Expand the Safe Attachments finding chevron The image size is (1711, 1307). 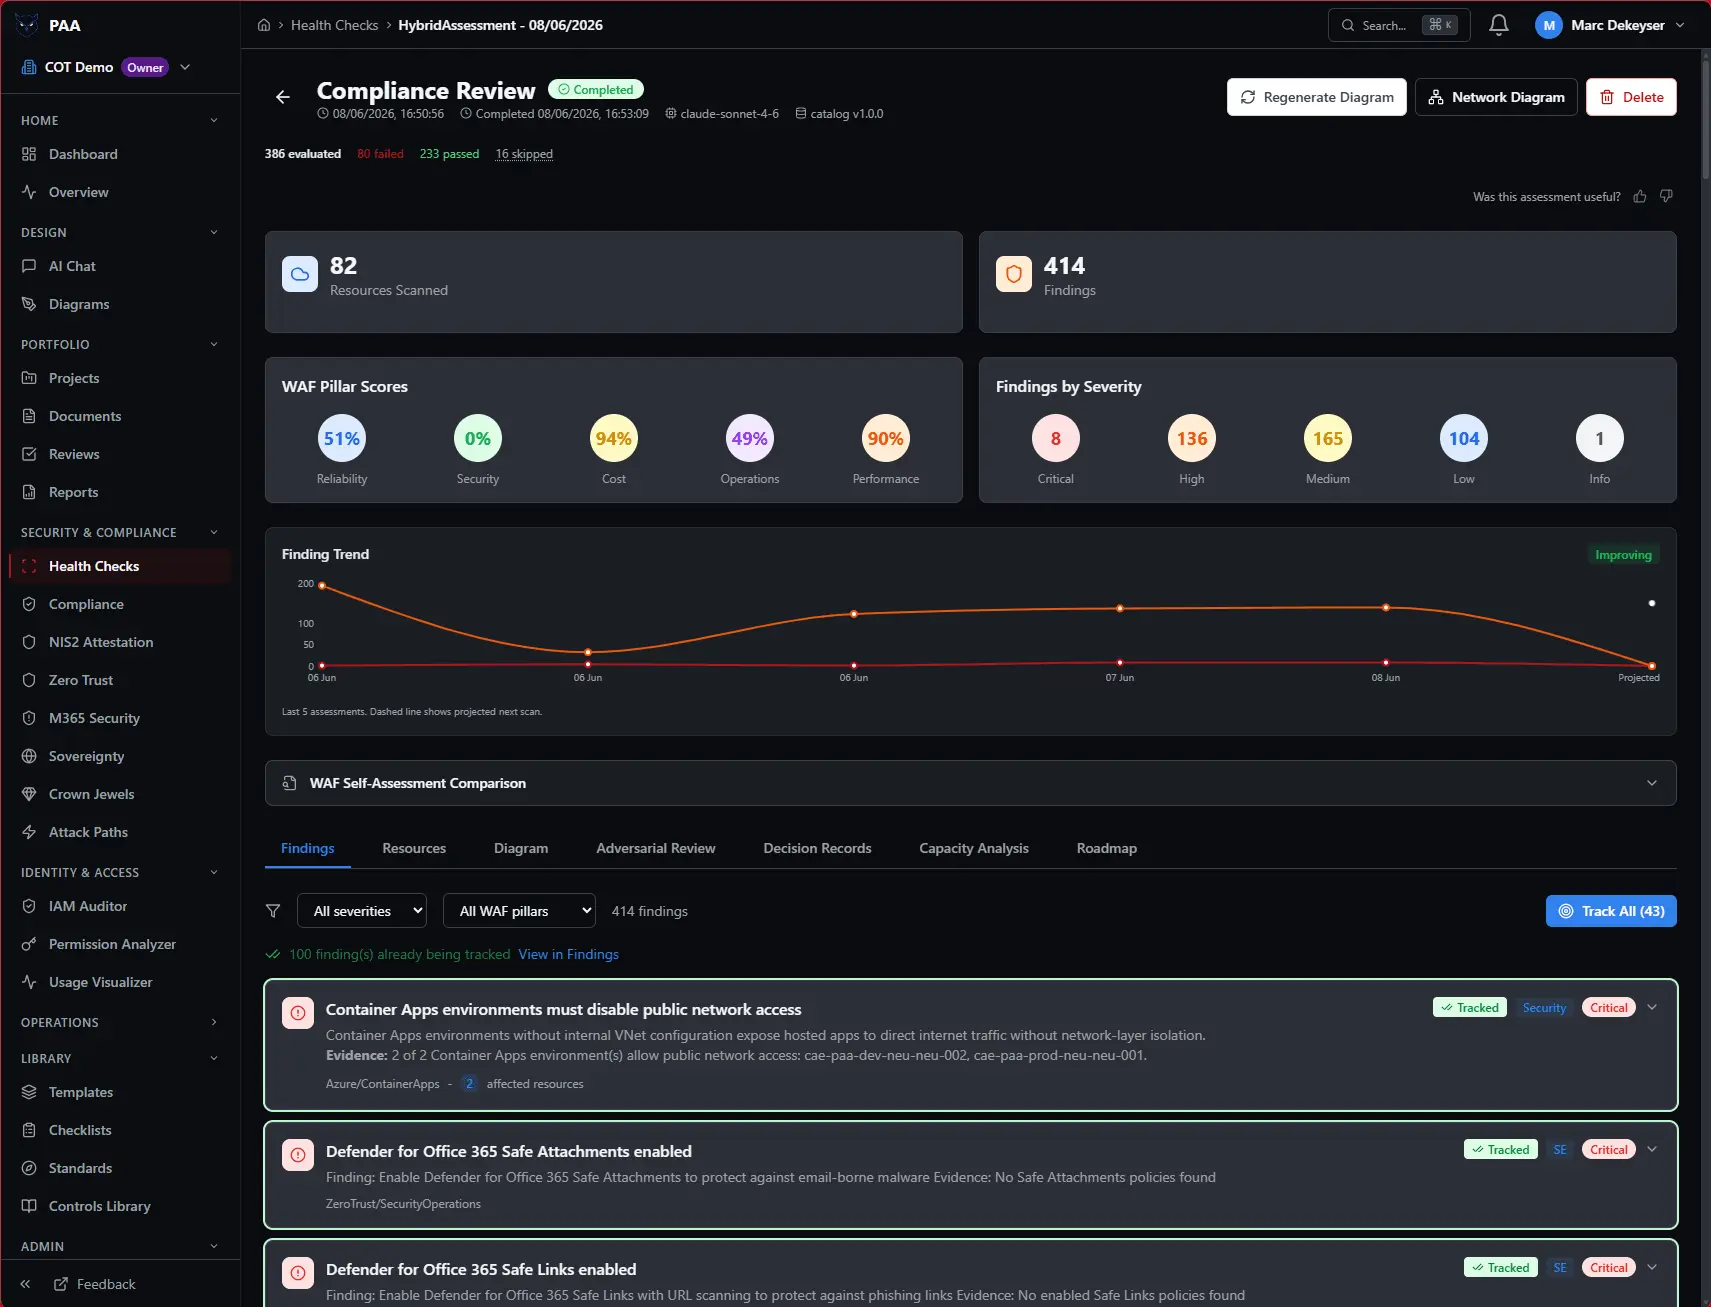[x=1652, y=1149]
